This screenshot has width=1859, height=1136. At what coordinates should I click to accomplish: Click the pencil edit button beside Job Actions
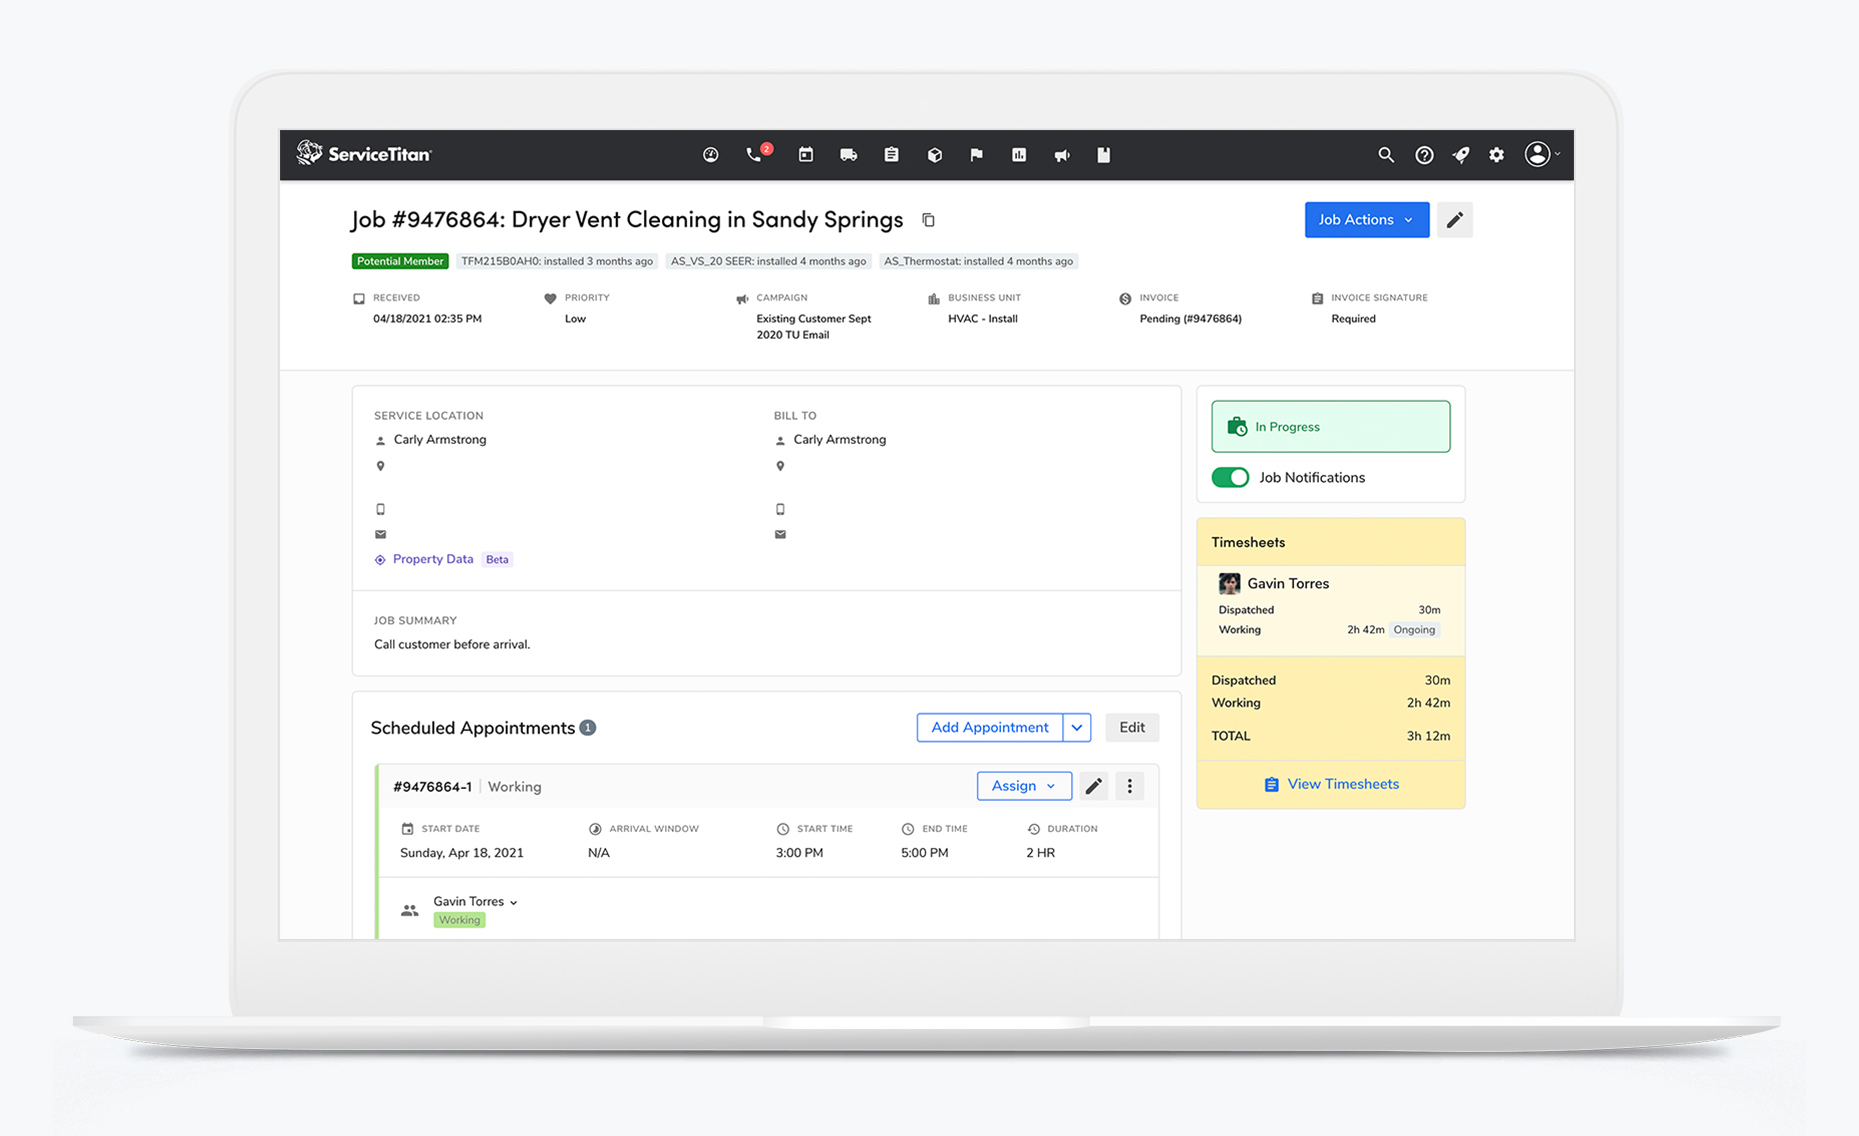click(x=1455, y=220)
